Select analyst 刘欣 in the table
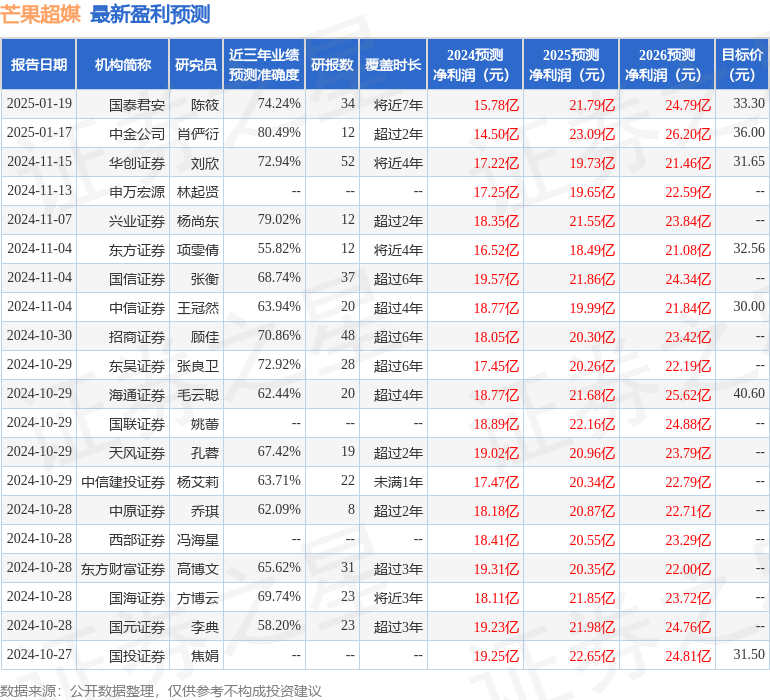The height and width of the screenshot is (700, 770). (204, 162)
